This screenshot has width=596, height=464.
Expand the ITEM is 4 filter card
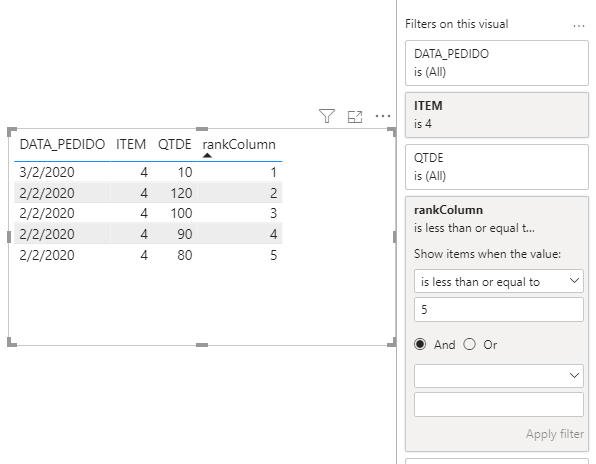497,115
